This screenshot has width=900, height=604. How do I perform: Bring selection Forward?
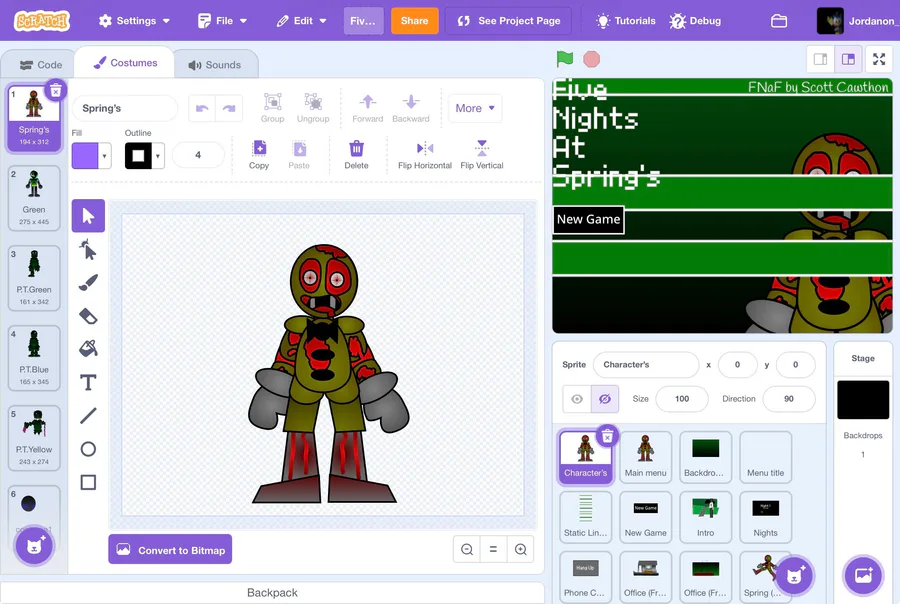(x=367, y=108)
